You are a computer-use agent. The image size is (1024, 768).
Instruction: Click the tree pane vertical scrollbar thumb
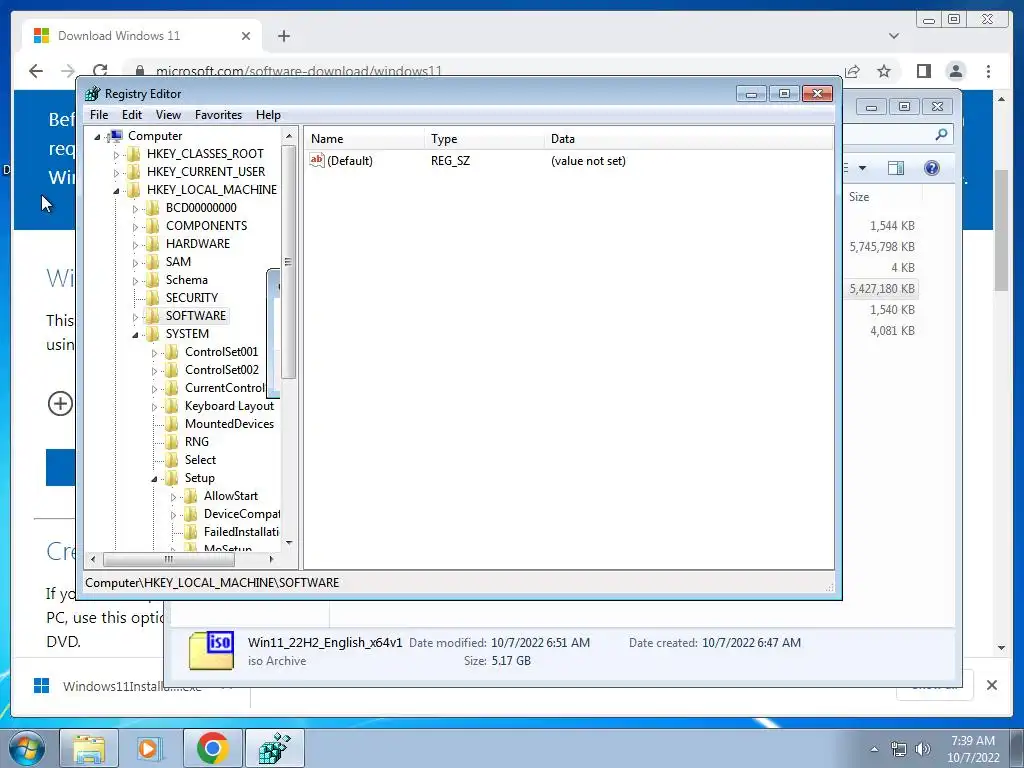pyautogui.click(x=289, y=263)
